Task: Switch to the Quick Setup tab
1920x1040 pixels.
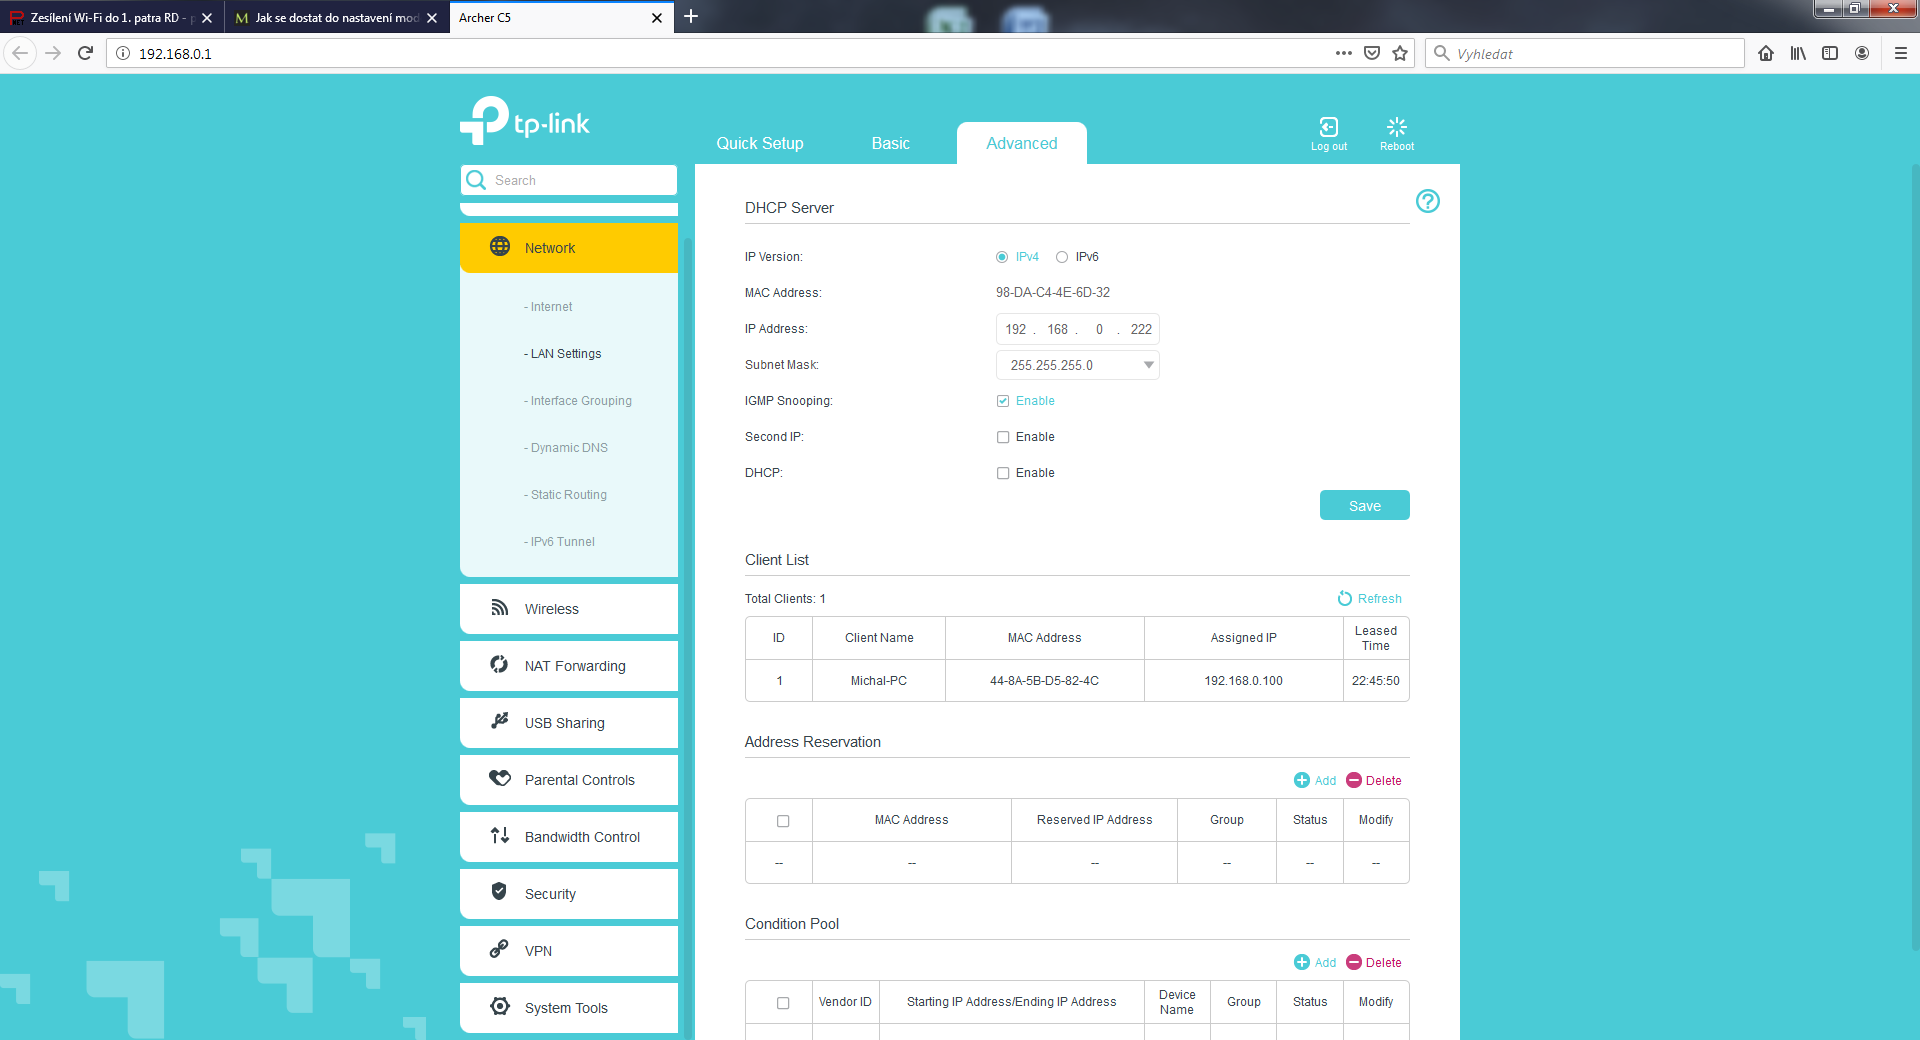Action: click(760, 143)
